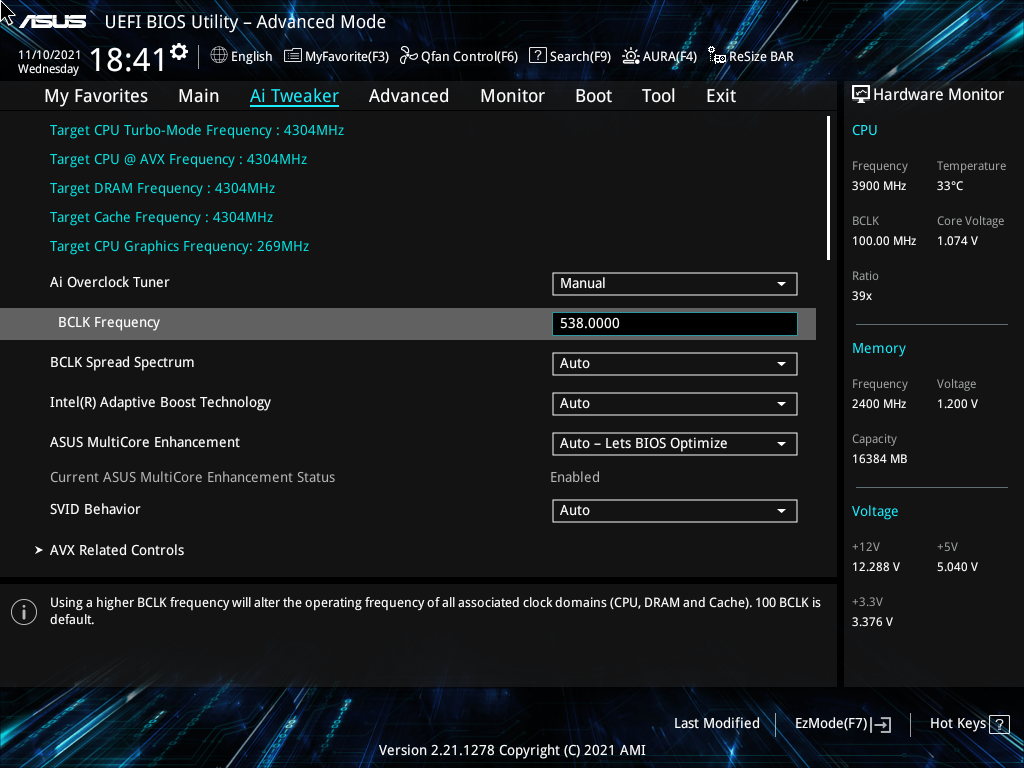This screenshot has width=1024, height=768.
Task: Click Target CPU Turbo-Mode Frequency line
Action: point(197,131)
